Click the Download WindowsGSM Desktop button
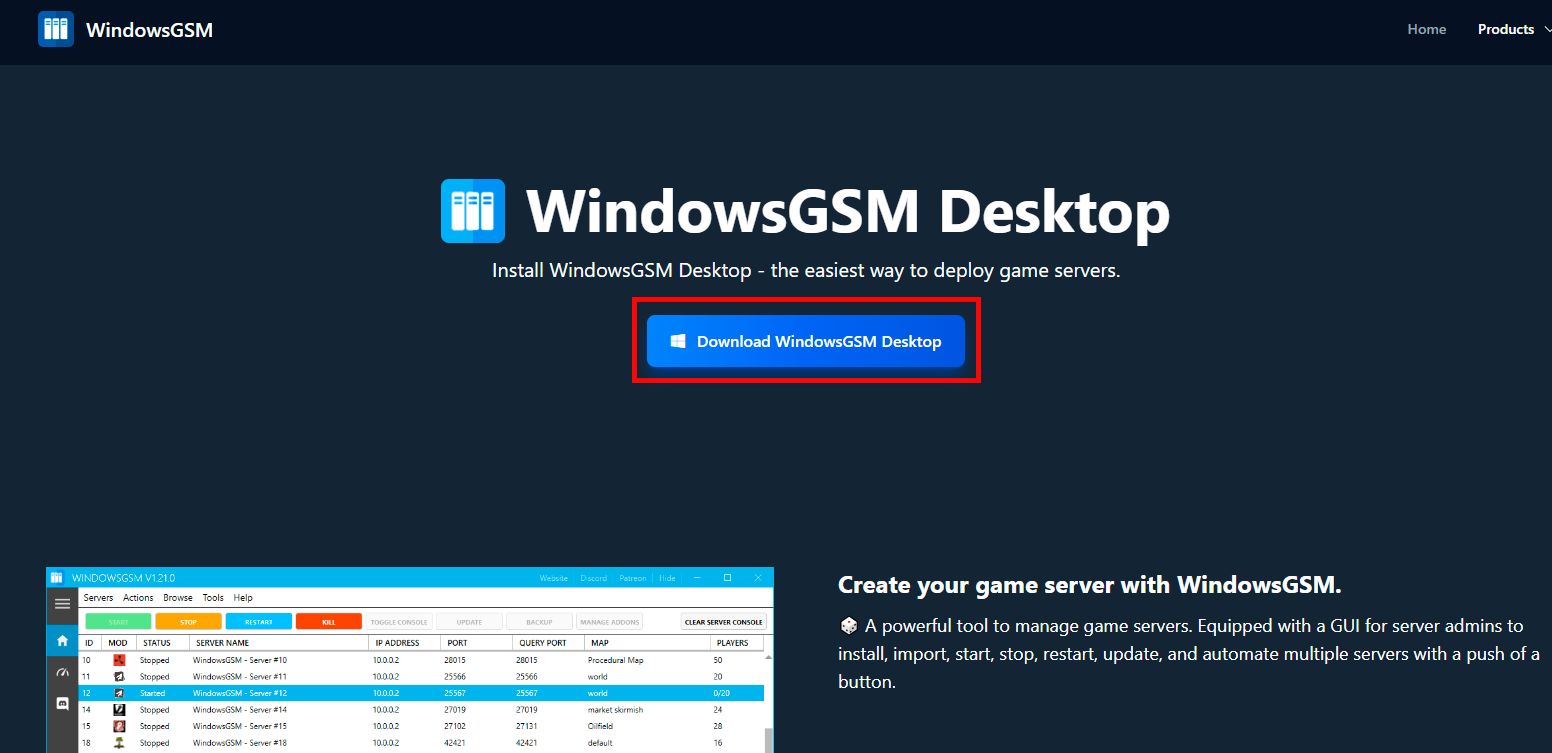This screenshot has height=753, width=1552. pyautogui.click(x=806, y=341)
